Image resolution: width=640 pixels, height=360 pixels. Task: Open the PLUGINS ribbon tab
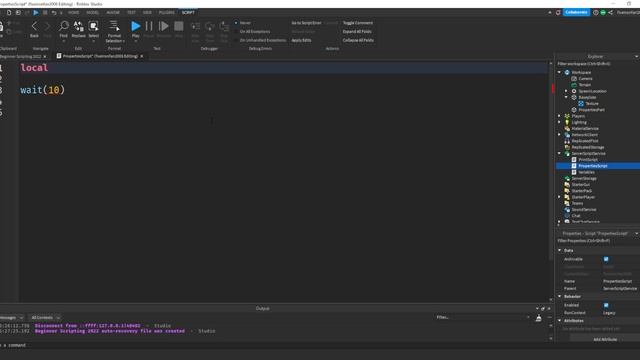[x=167, y=13]
